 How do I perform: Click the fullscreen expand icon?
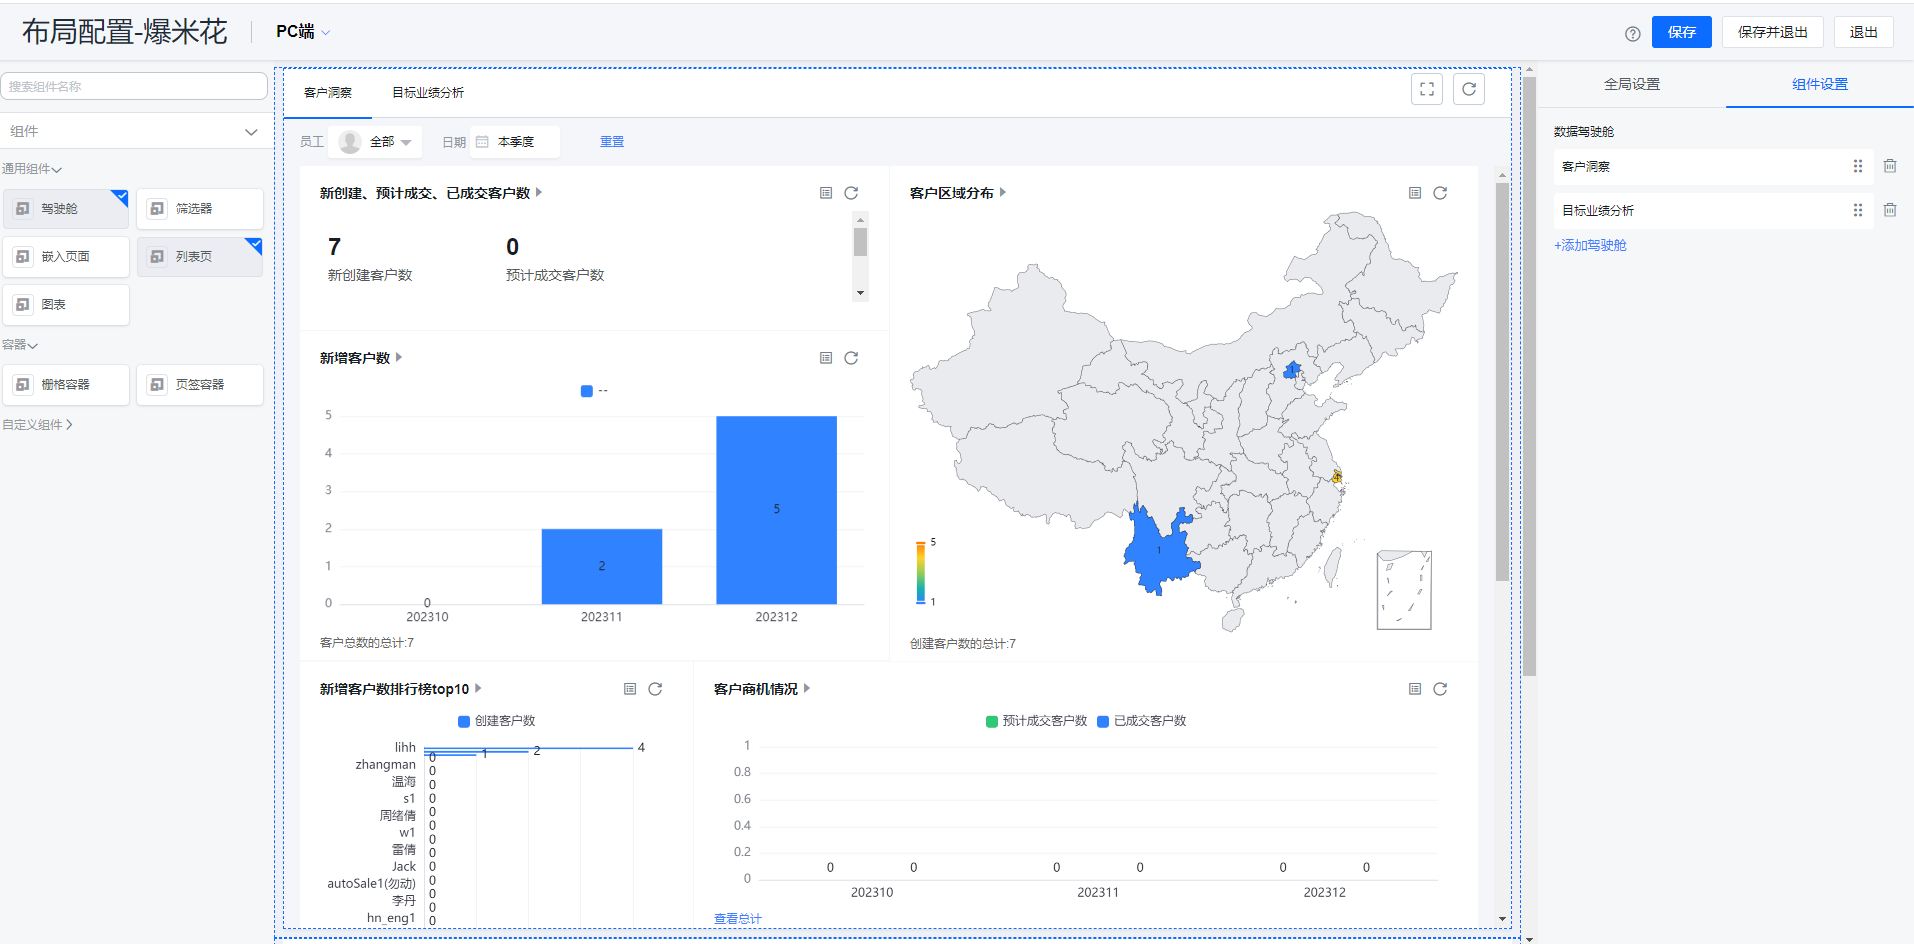point(1427,89)
